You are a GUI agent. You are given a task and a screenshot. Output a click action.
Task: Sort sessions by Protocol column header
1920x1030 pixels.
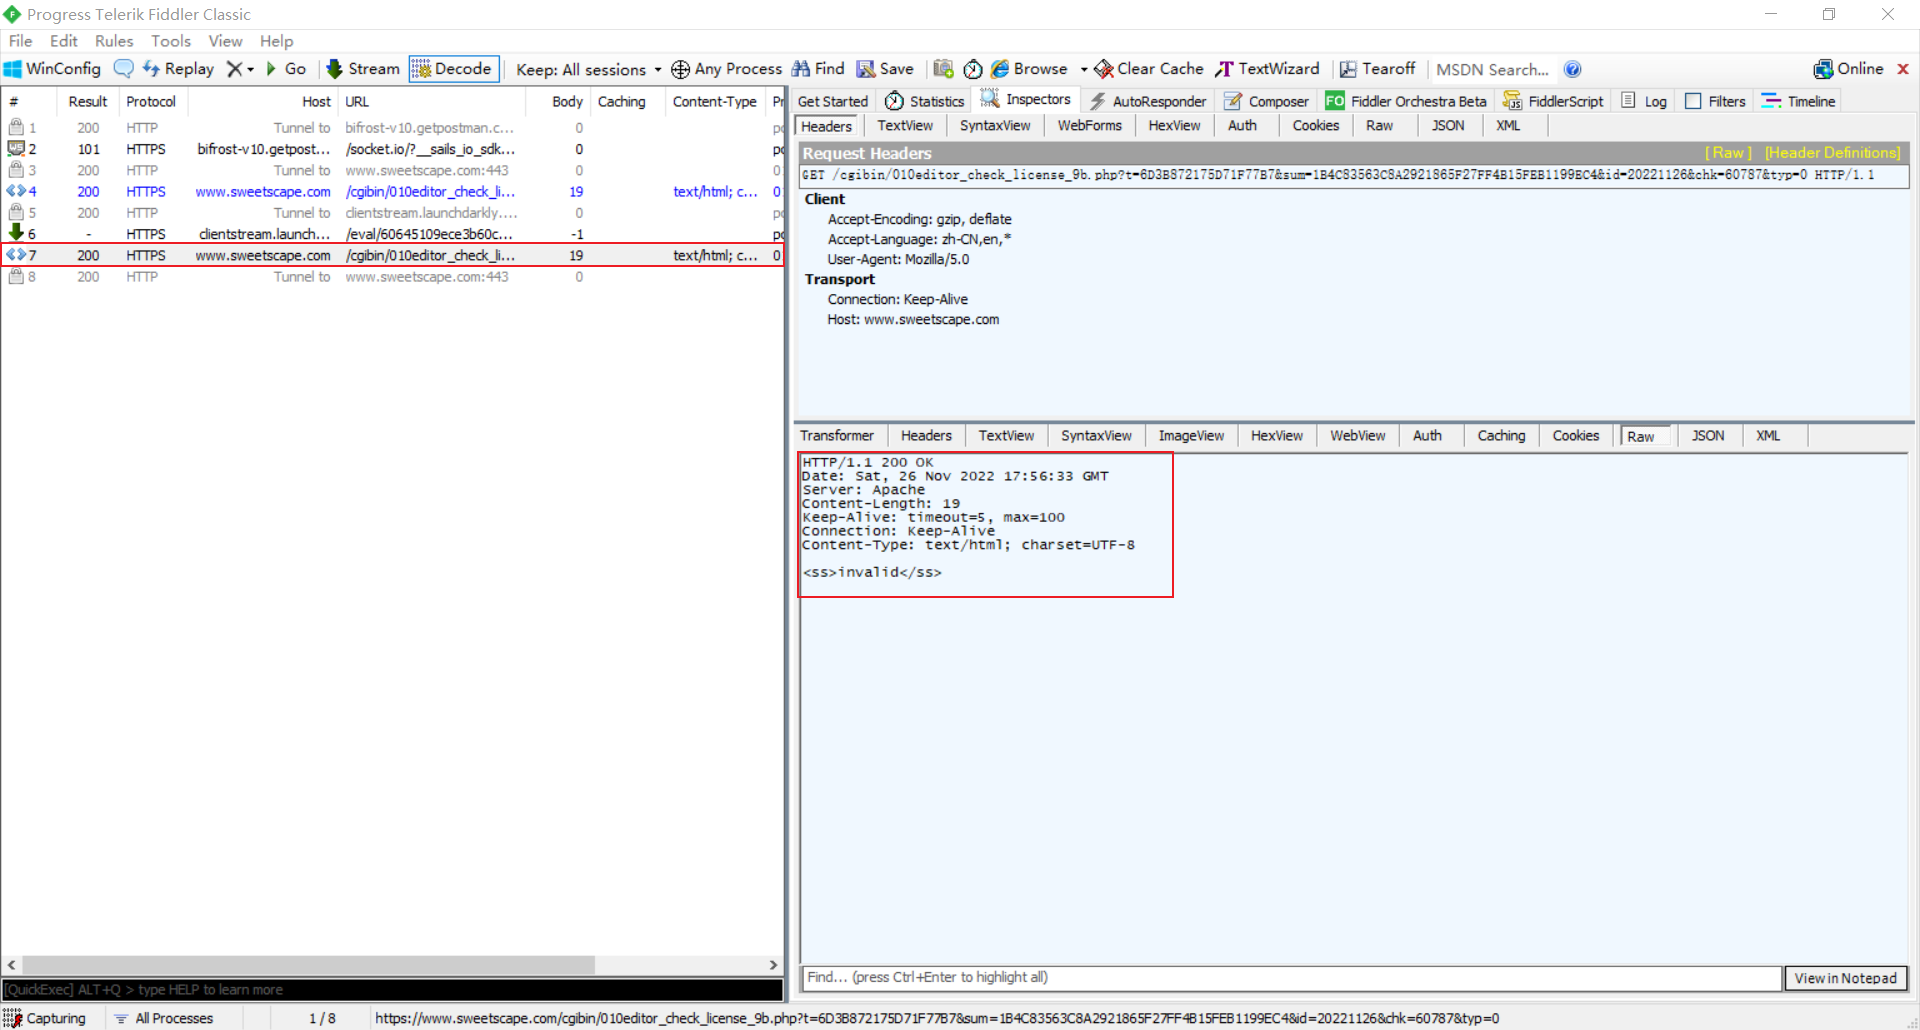[151, 101]
